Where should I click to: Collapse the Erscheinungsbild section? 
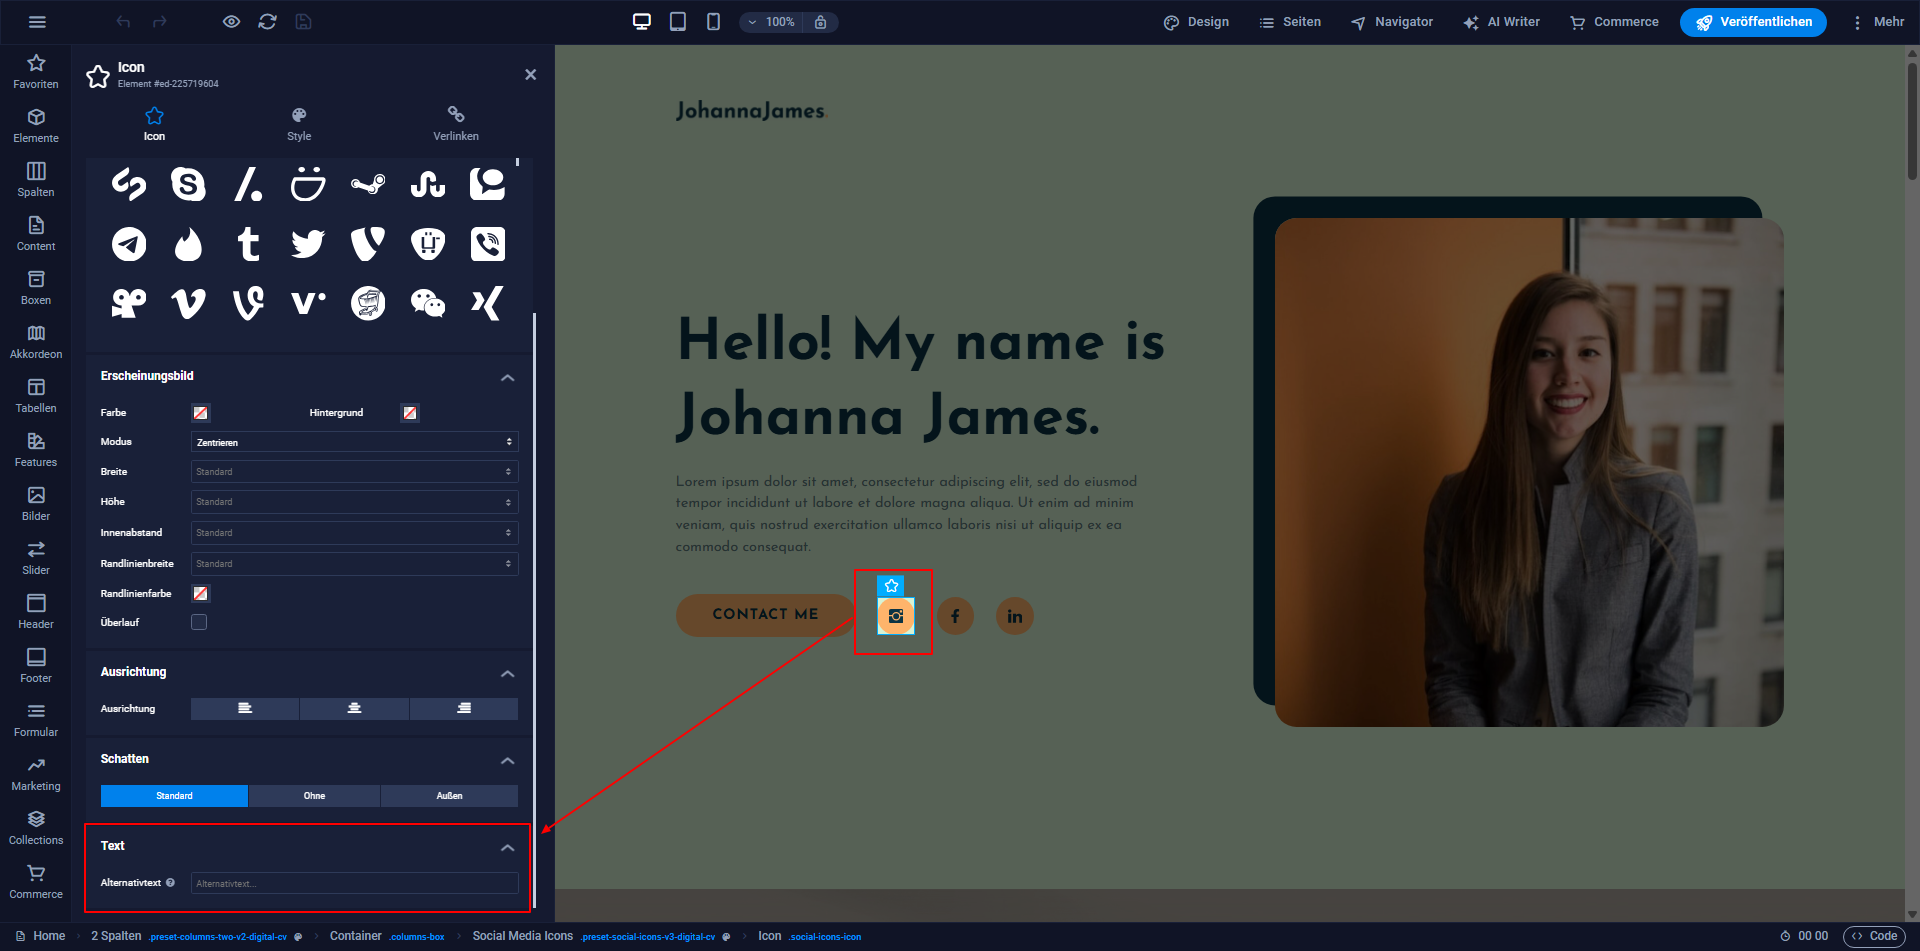click(507, 377)
